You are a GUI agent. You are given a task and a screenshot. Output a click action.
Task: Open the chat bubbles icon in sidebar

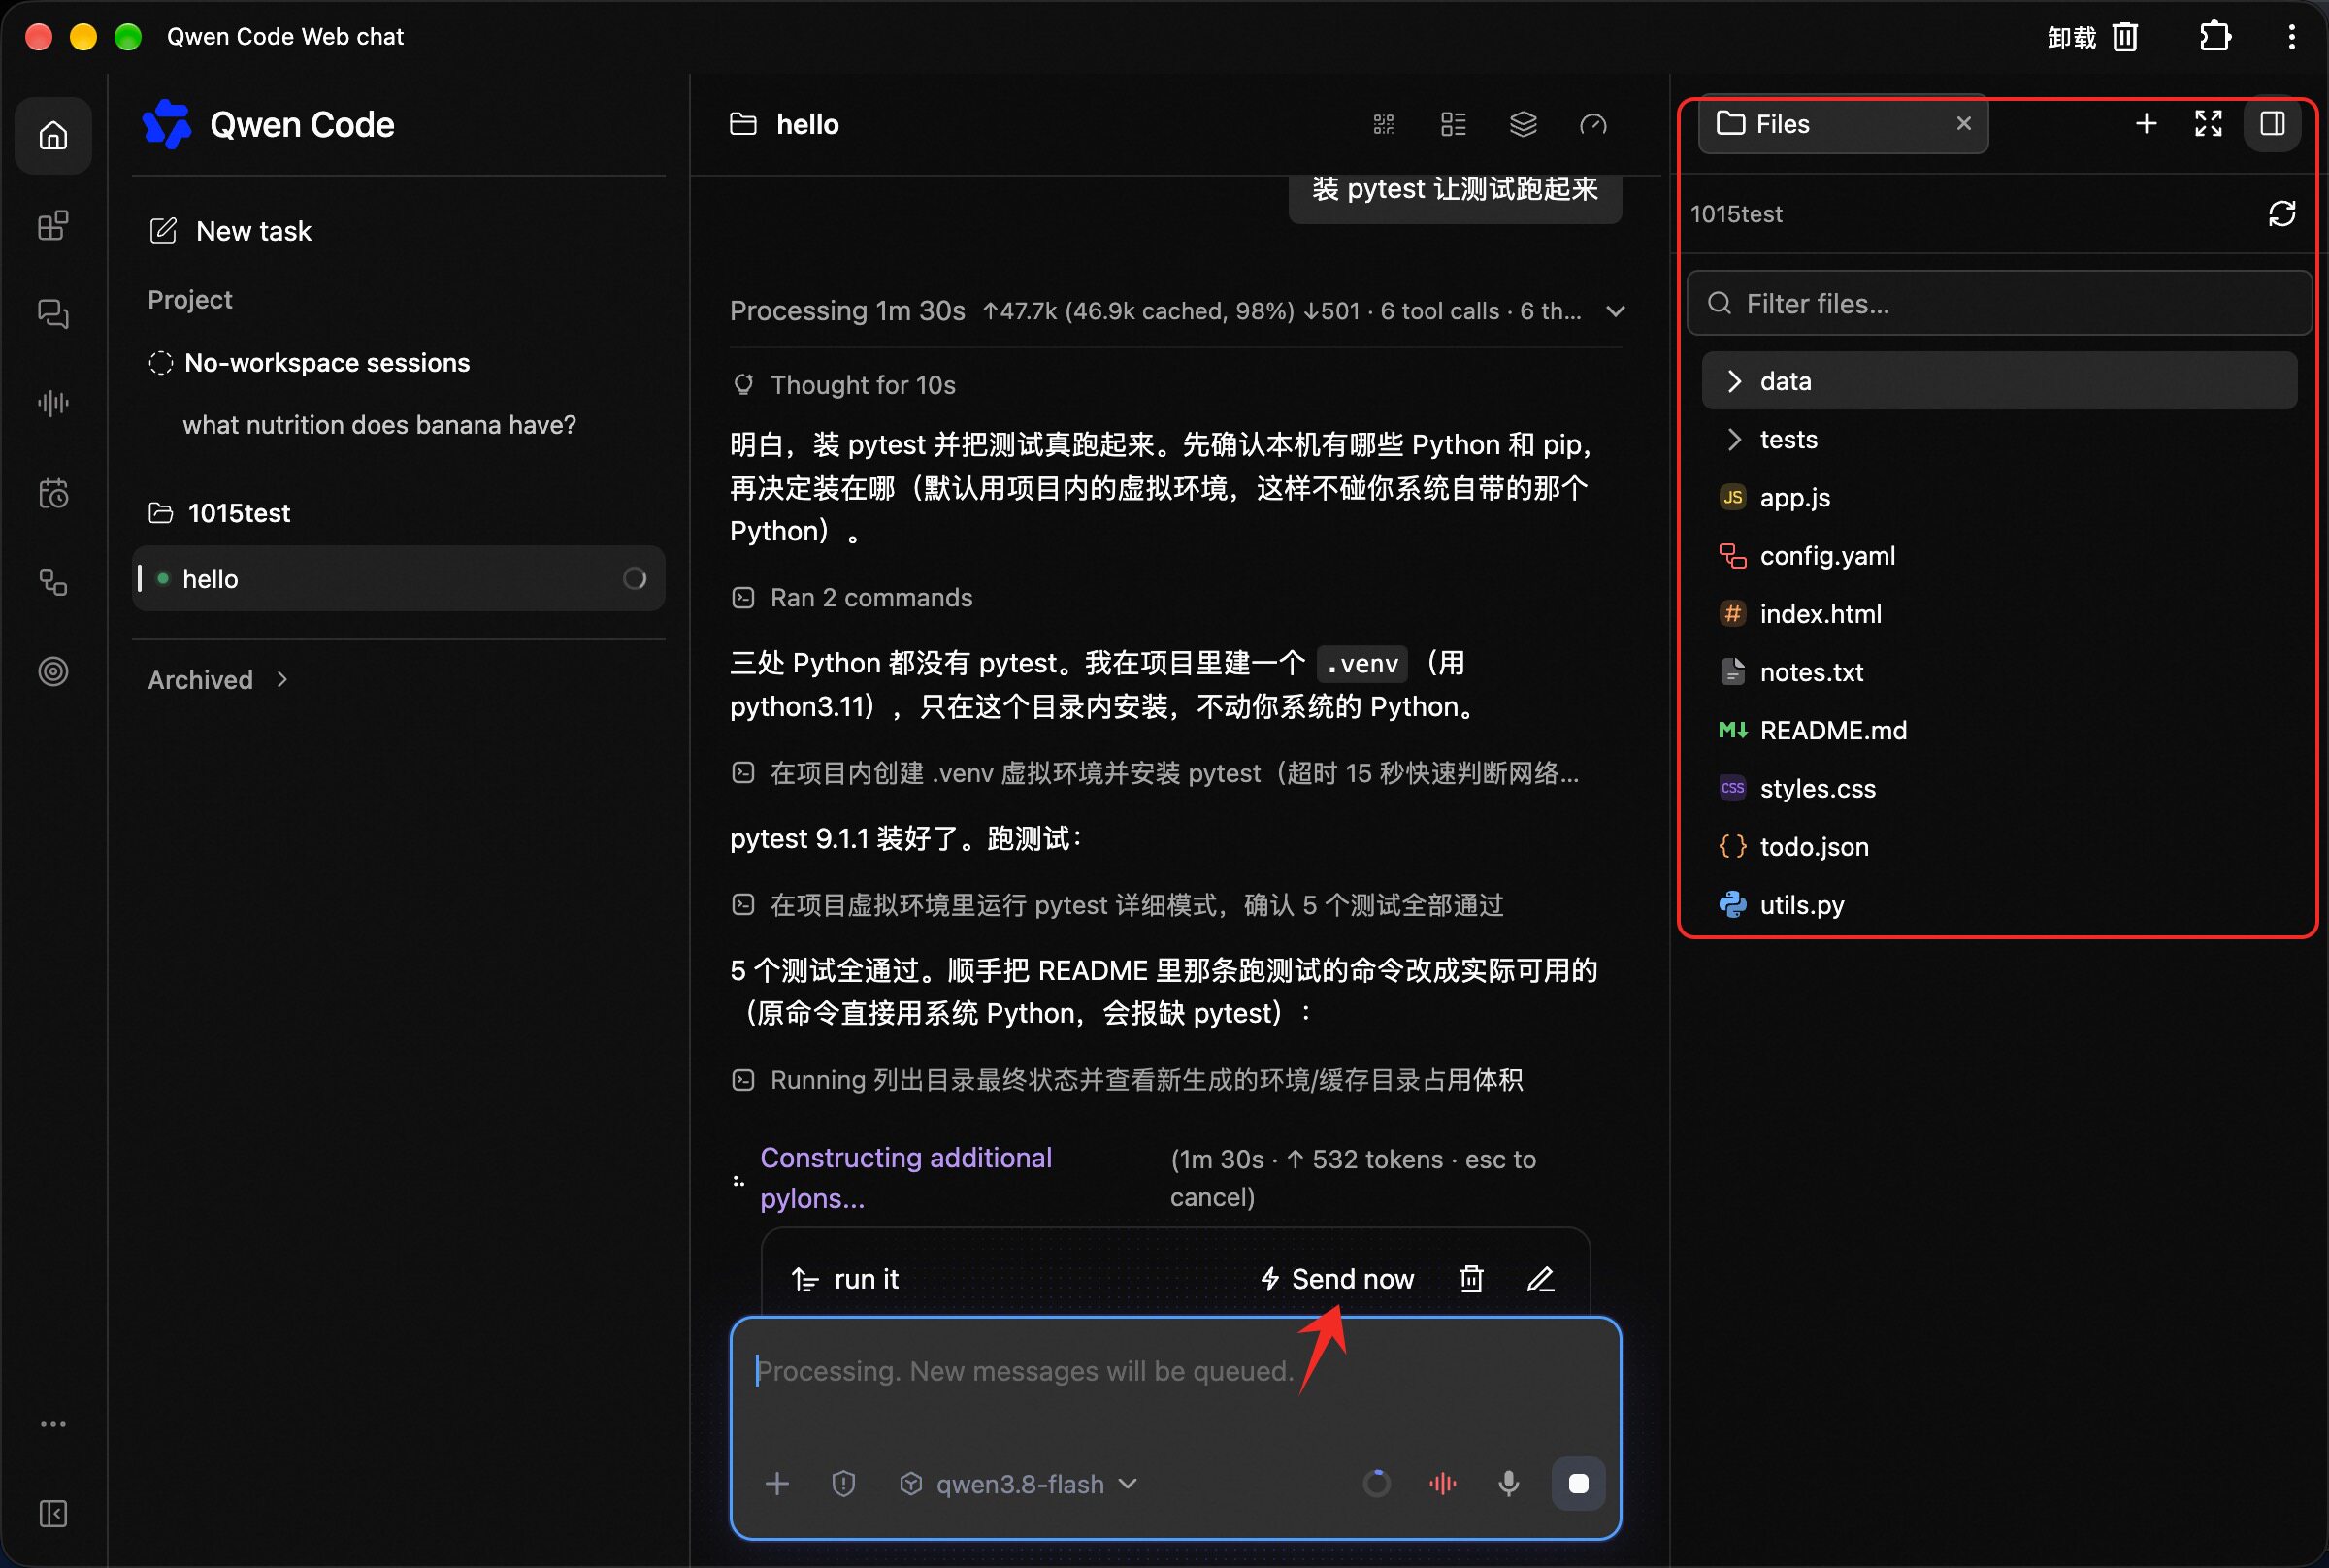click(53, 314)
